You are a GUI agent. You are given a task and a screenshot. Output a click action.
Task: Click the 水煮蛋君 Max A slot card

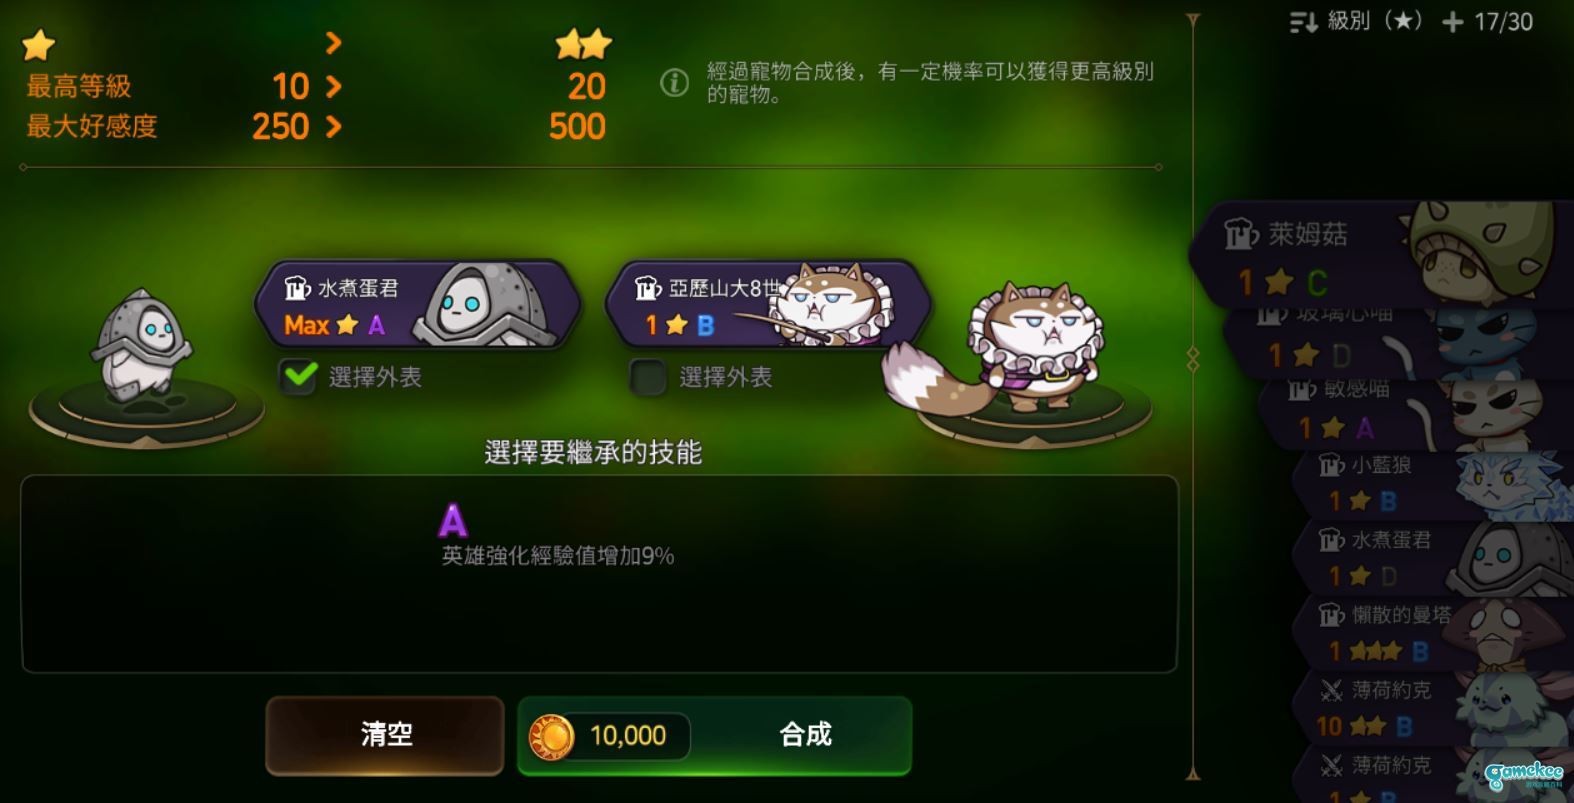(x=418, y=306)
